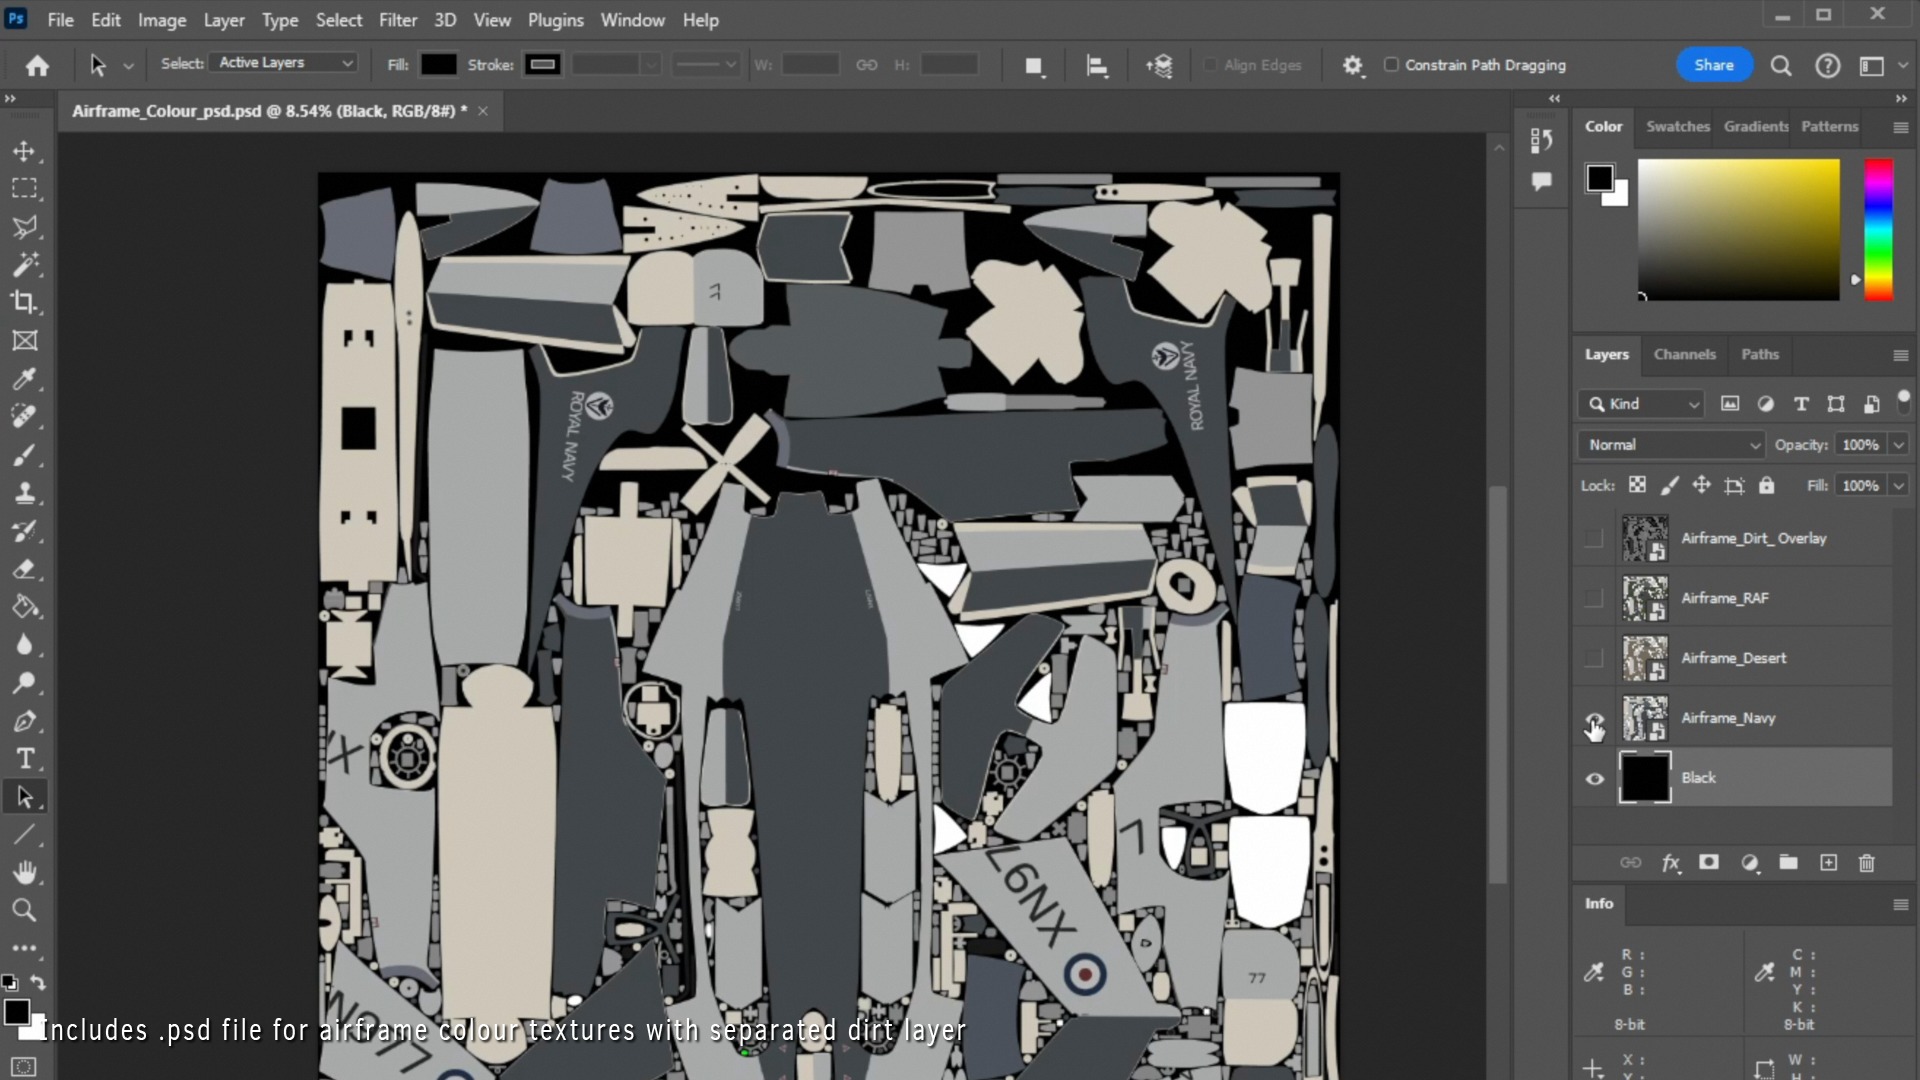
Task: Click the Share button
Action: click(1713, 65)
